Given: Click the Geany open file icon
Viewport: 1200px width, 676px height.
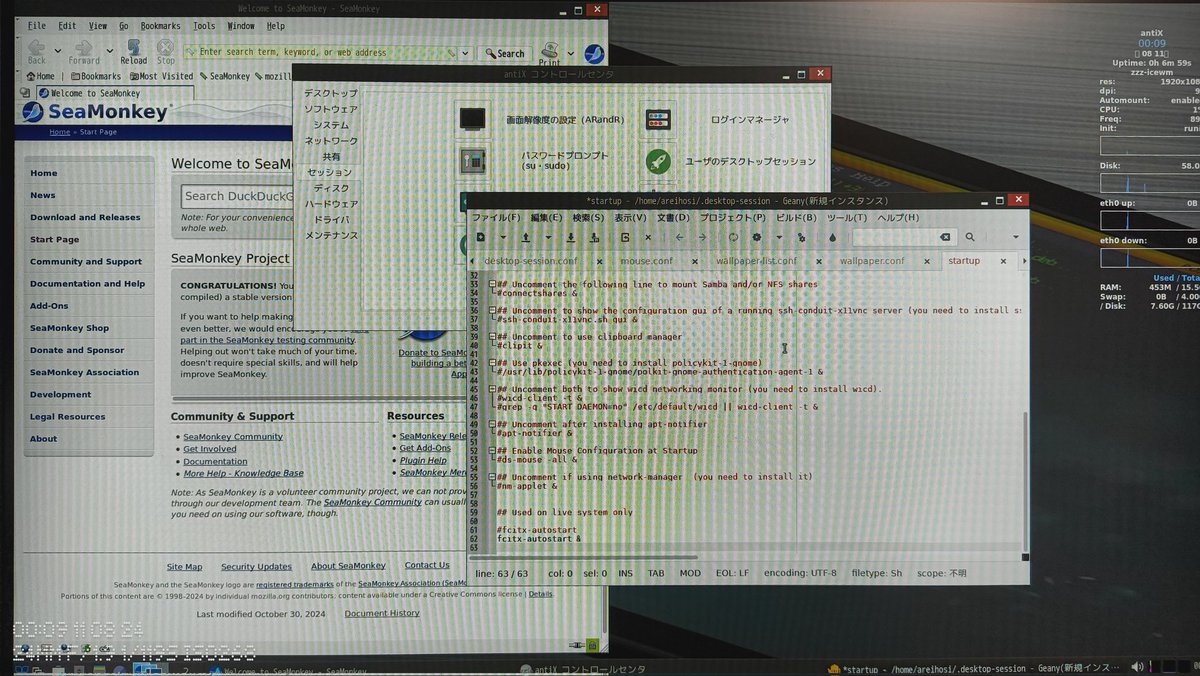Looking at the screenshot, I should click(526, 237).
